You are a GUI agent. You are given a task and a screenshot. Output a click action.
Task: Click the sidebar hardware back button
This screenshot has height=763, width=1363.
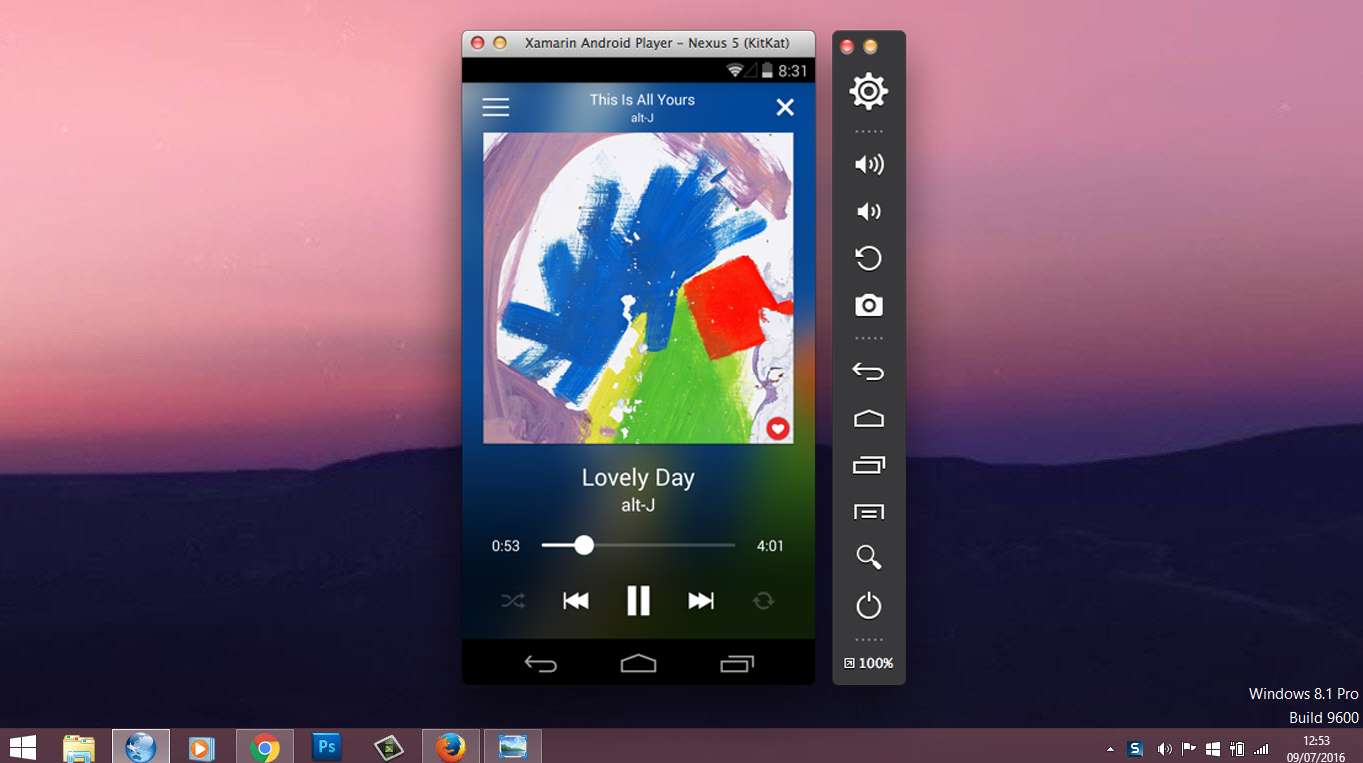[868, 372]
